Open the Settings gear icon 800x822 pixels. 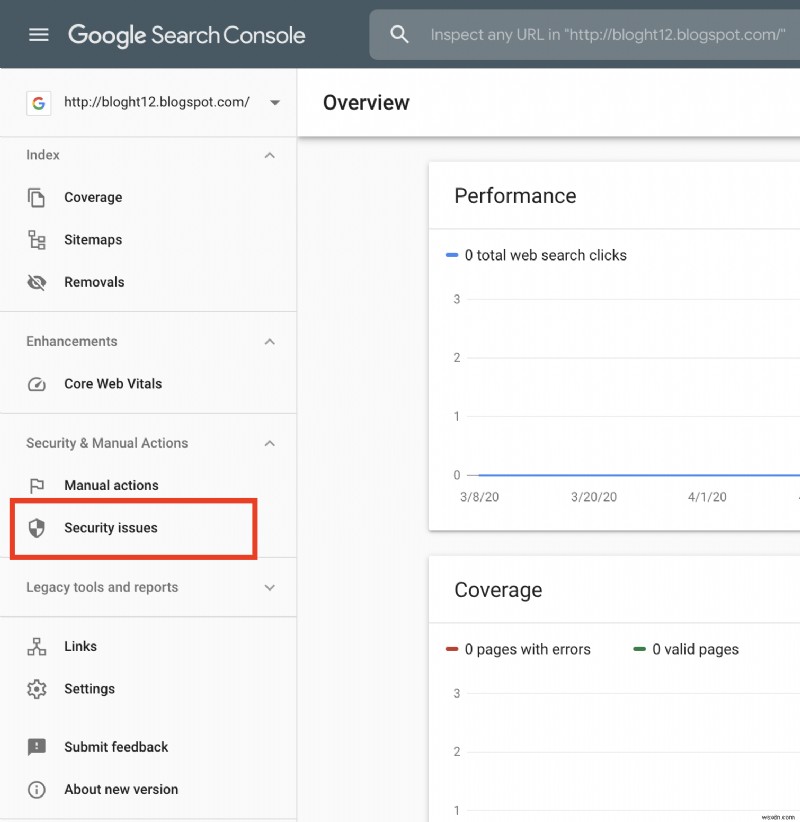click(x=37, y=689)
